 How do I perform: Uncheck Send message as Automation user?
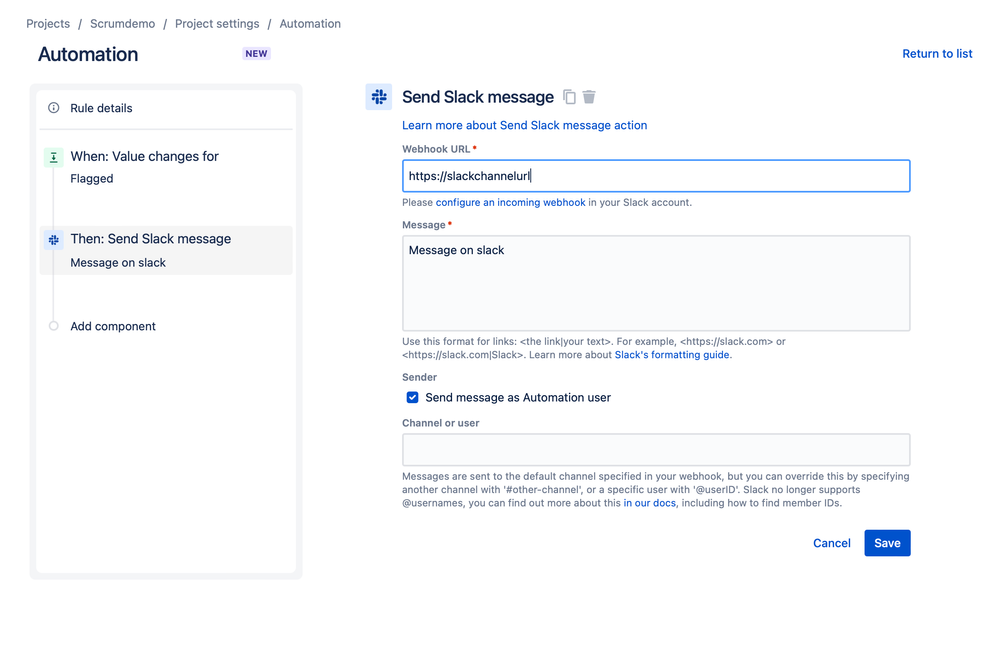(412, 397)
